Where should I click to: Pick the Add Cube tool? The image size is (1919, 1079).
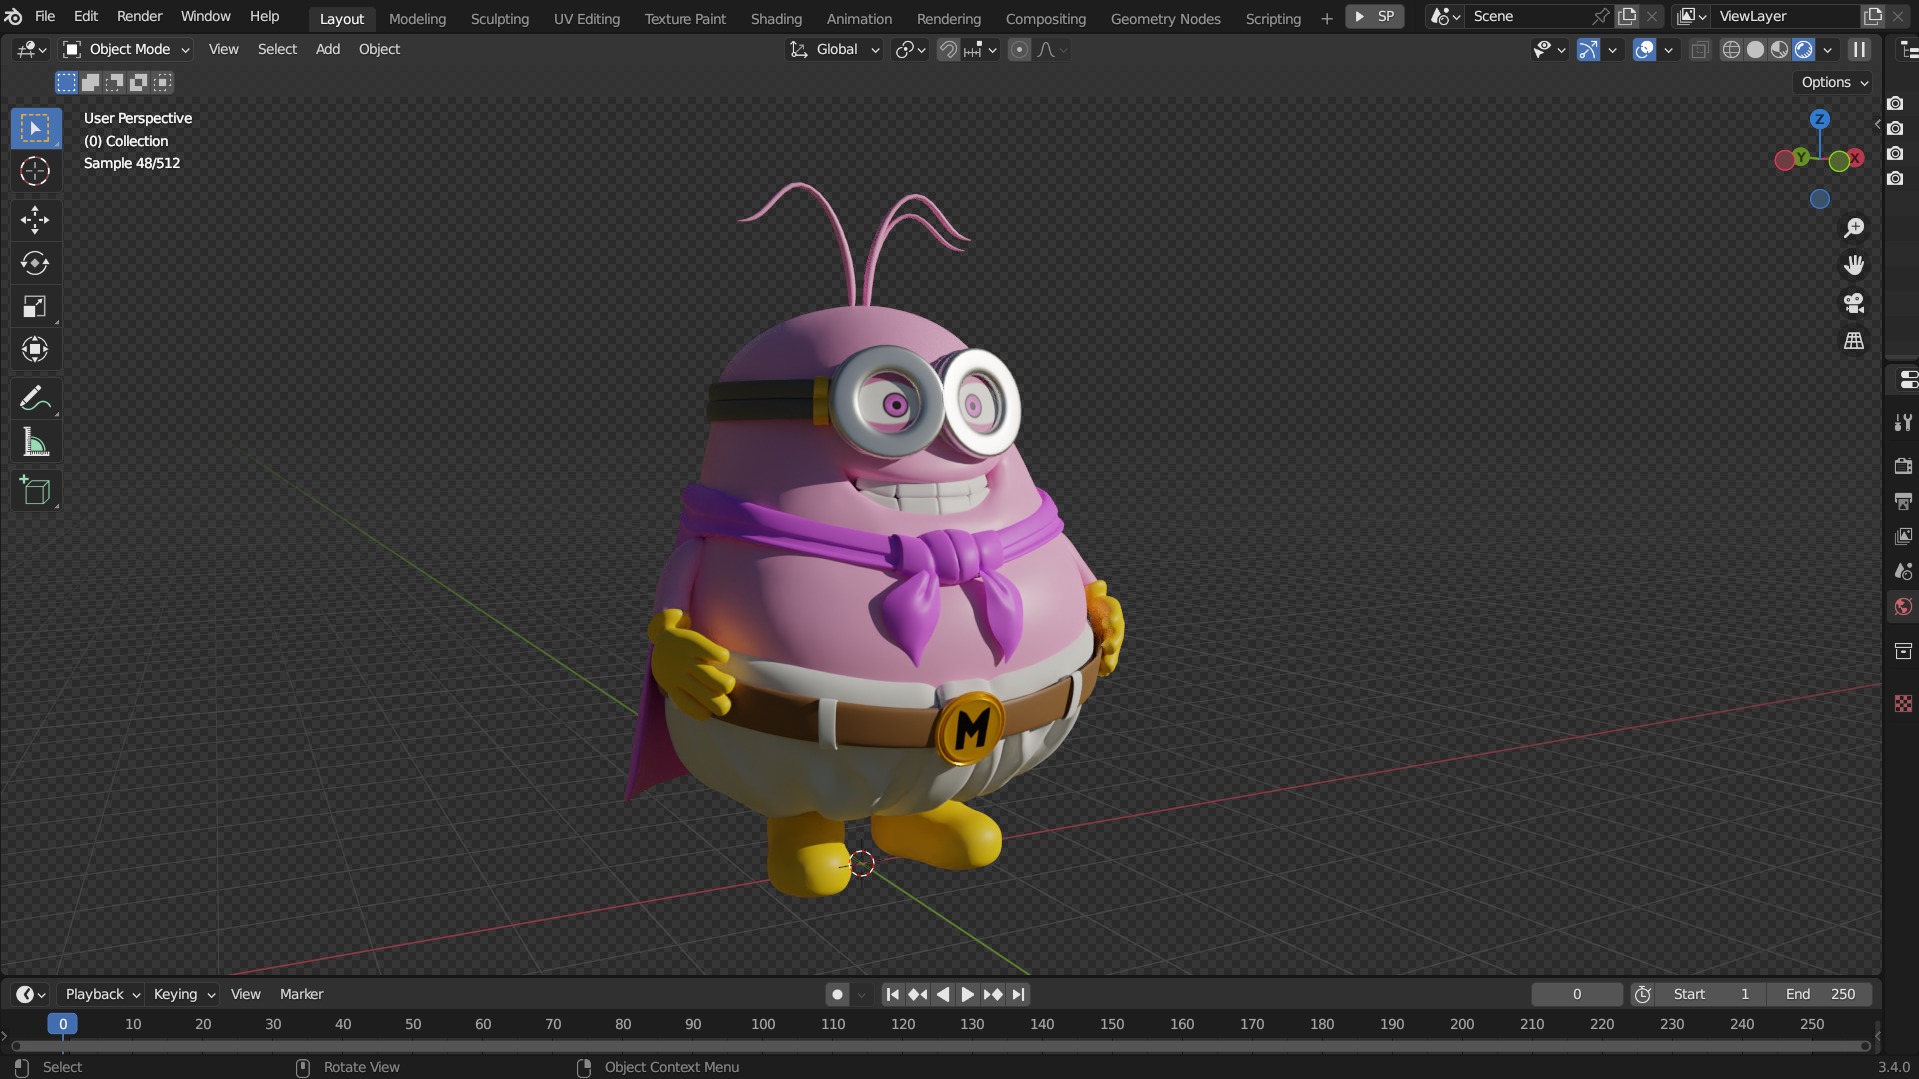pyautogui.click(x=35, y=490)
